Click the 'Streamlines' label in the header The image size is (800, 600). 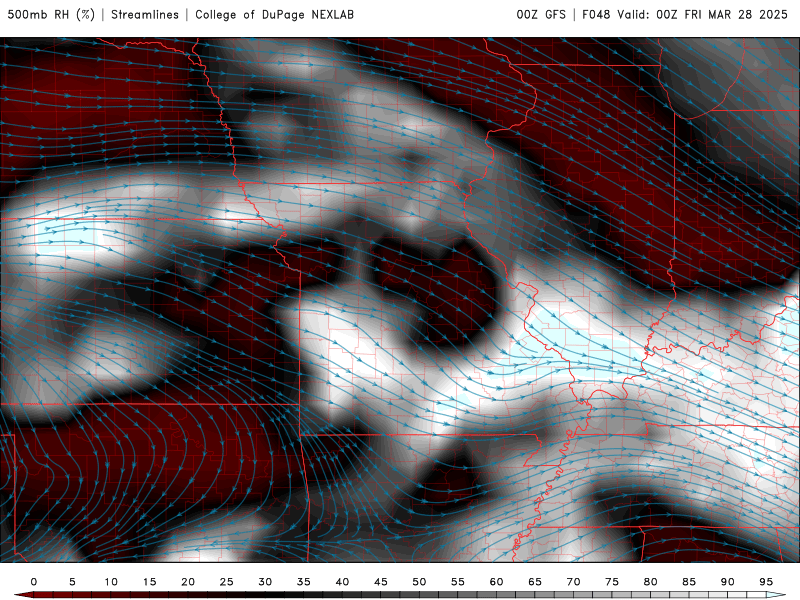145,14
